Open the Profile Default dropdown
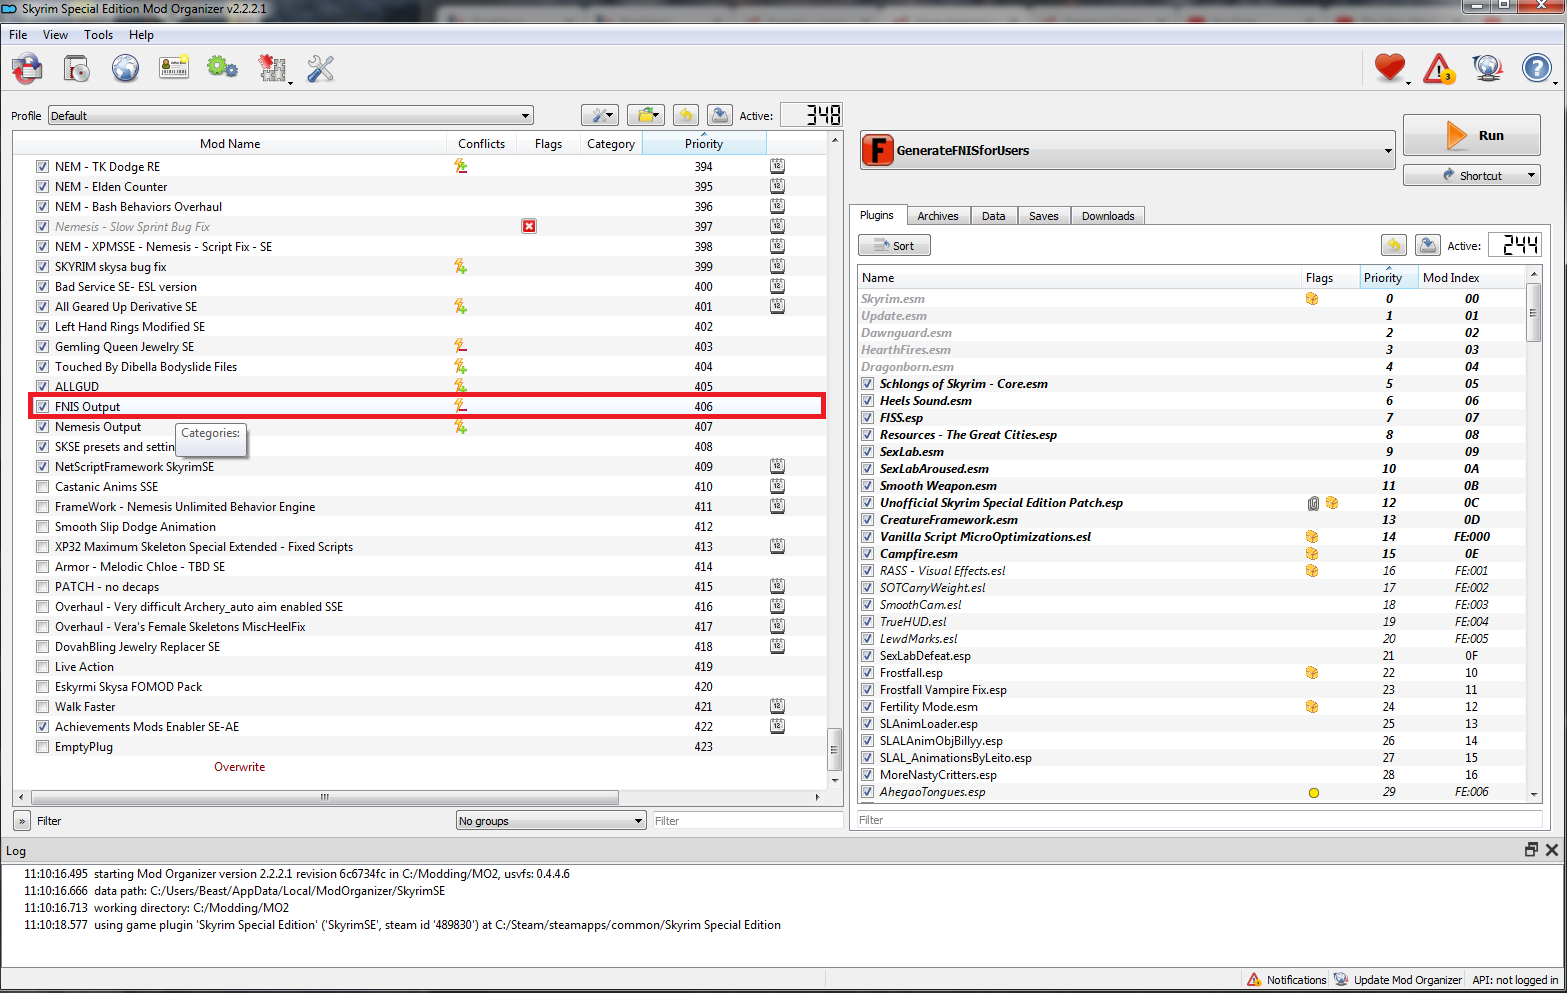The height and width of the screenshot is (993, 1567). click(x=291, y=116)
